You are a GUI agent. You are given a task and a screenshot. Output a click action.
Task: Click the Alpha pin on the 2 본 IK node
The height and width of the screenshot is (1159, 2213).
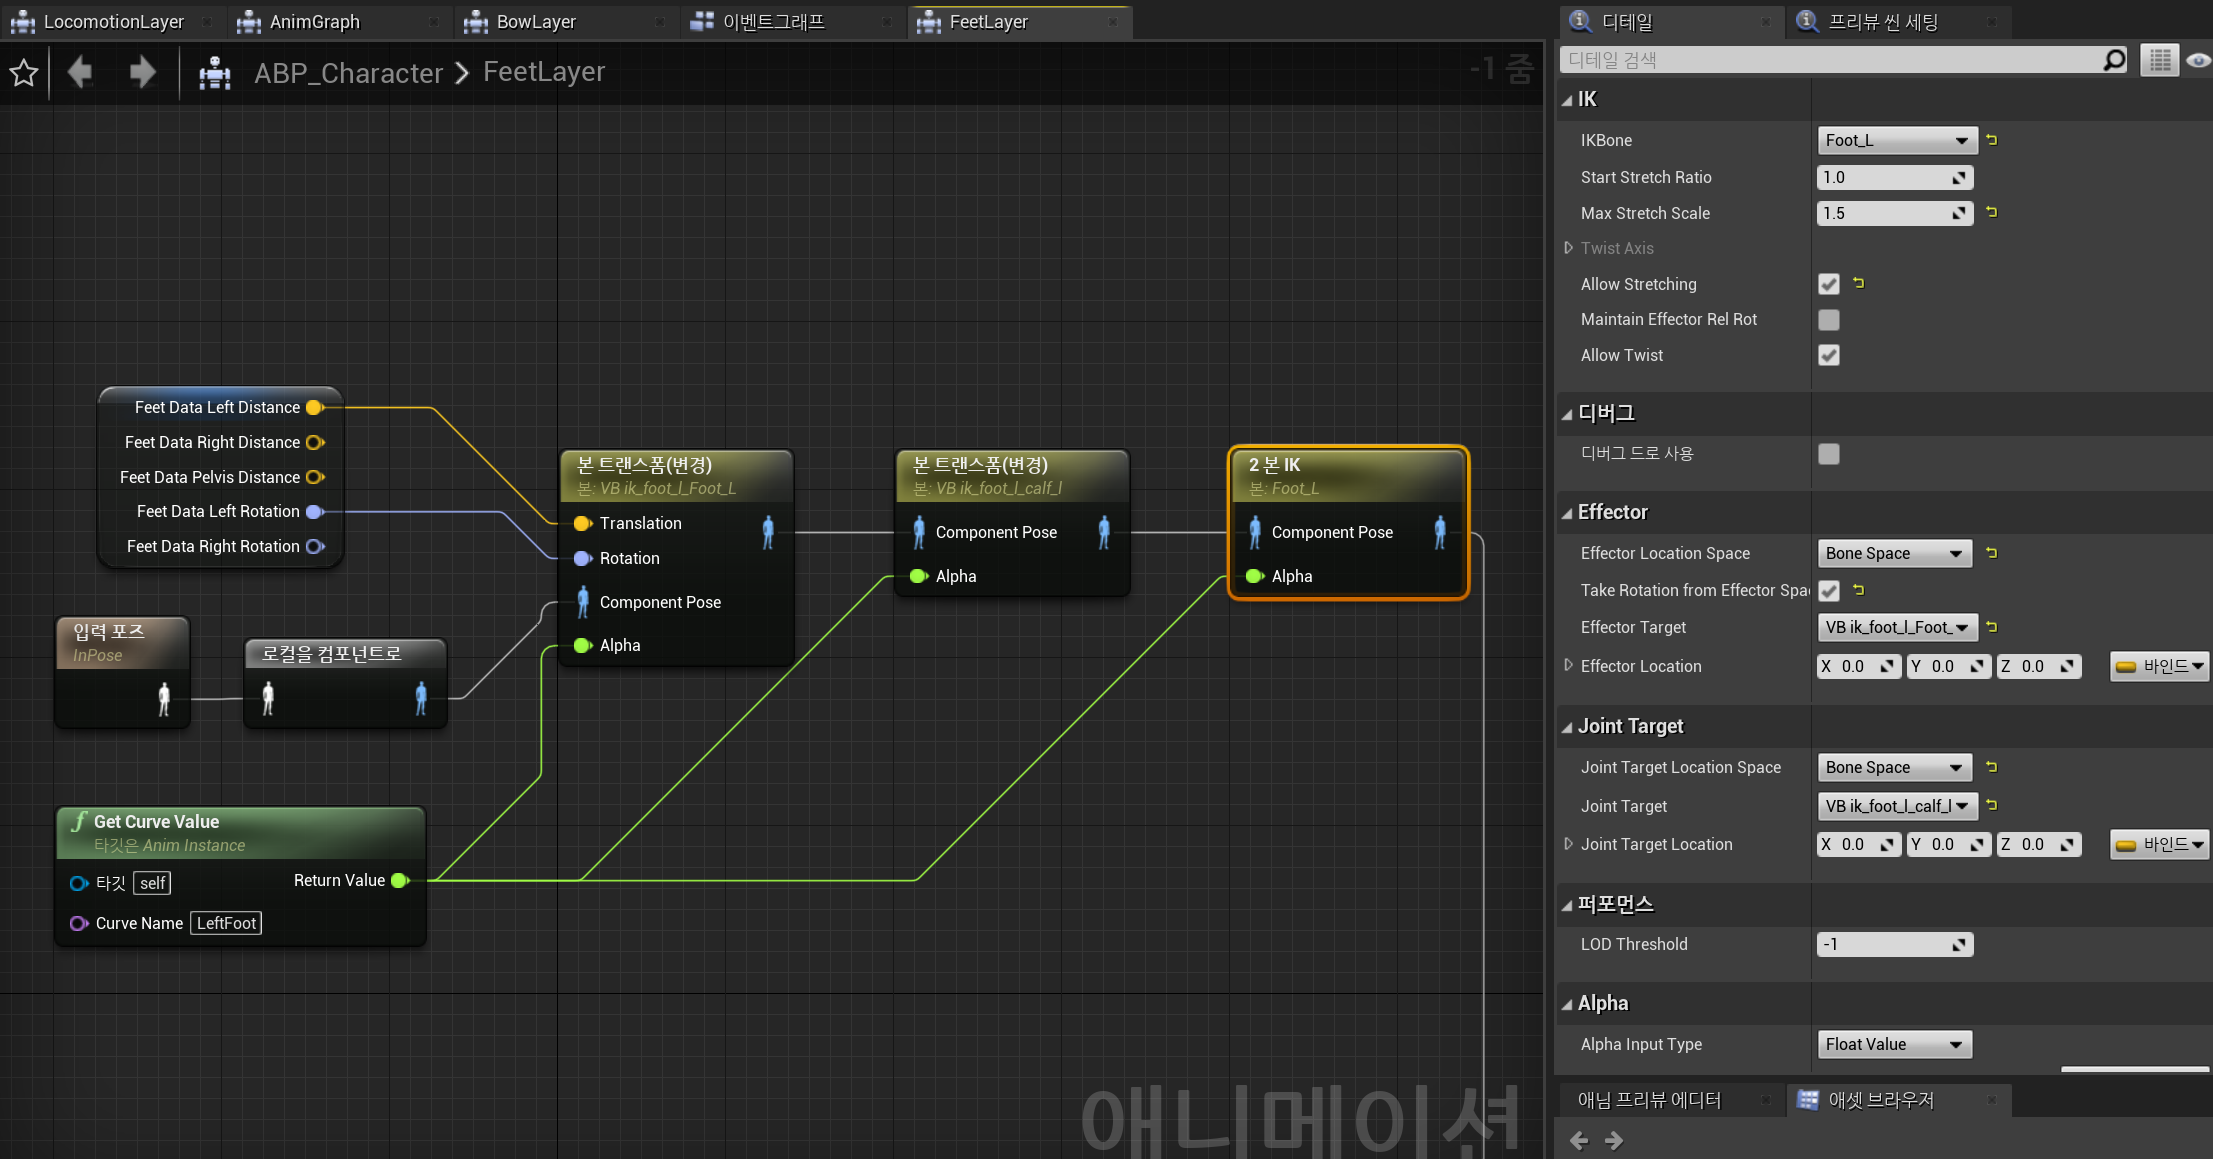tap(1255, 576)
